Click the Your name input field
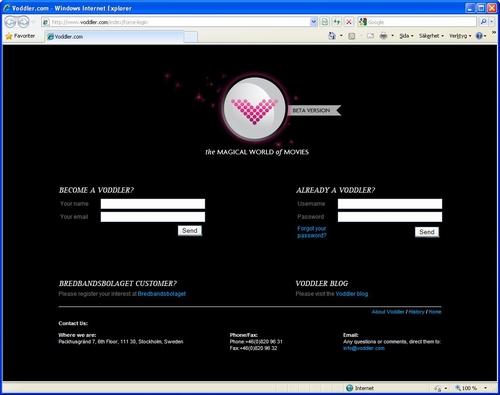The width and height of the screenshot is (500, 395). pos(153,204)
